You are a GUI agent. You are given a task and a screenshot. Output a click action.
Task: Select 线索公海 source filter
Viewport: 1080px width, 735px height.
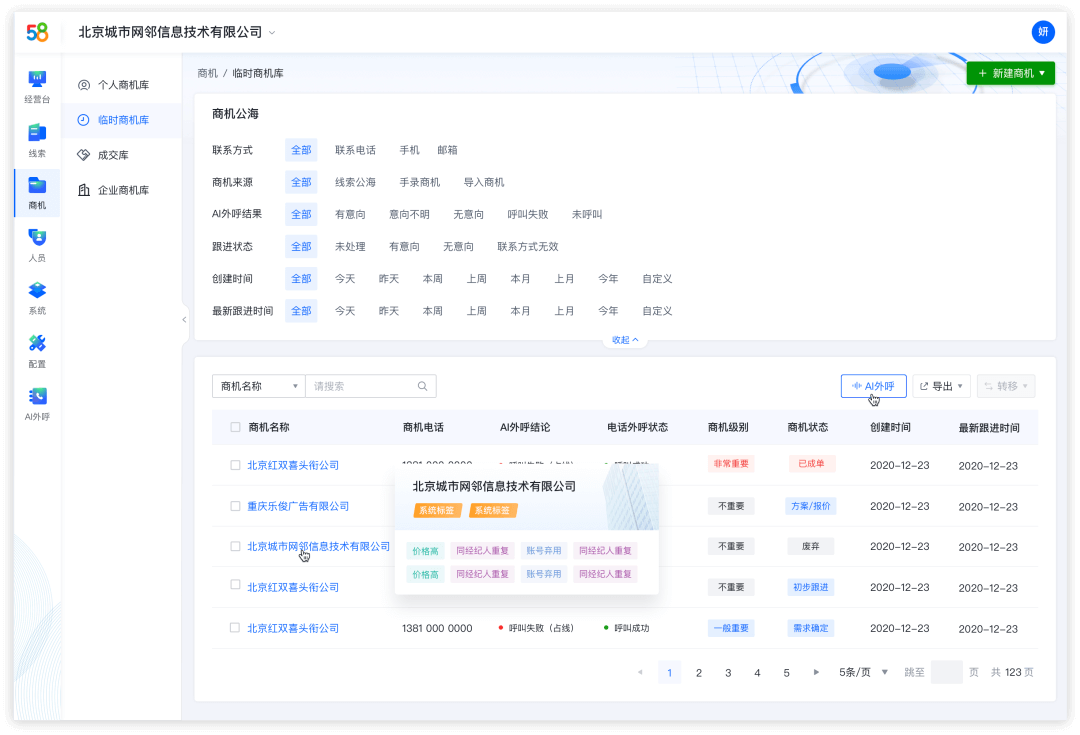tap(355, 183)
